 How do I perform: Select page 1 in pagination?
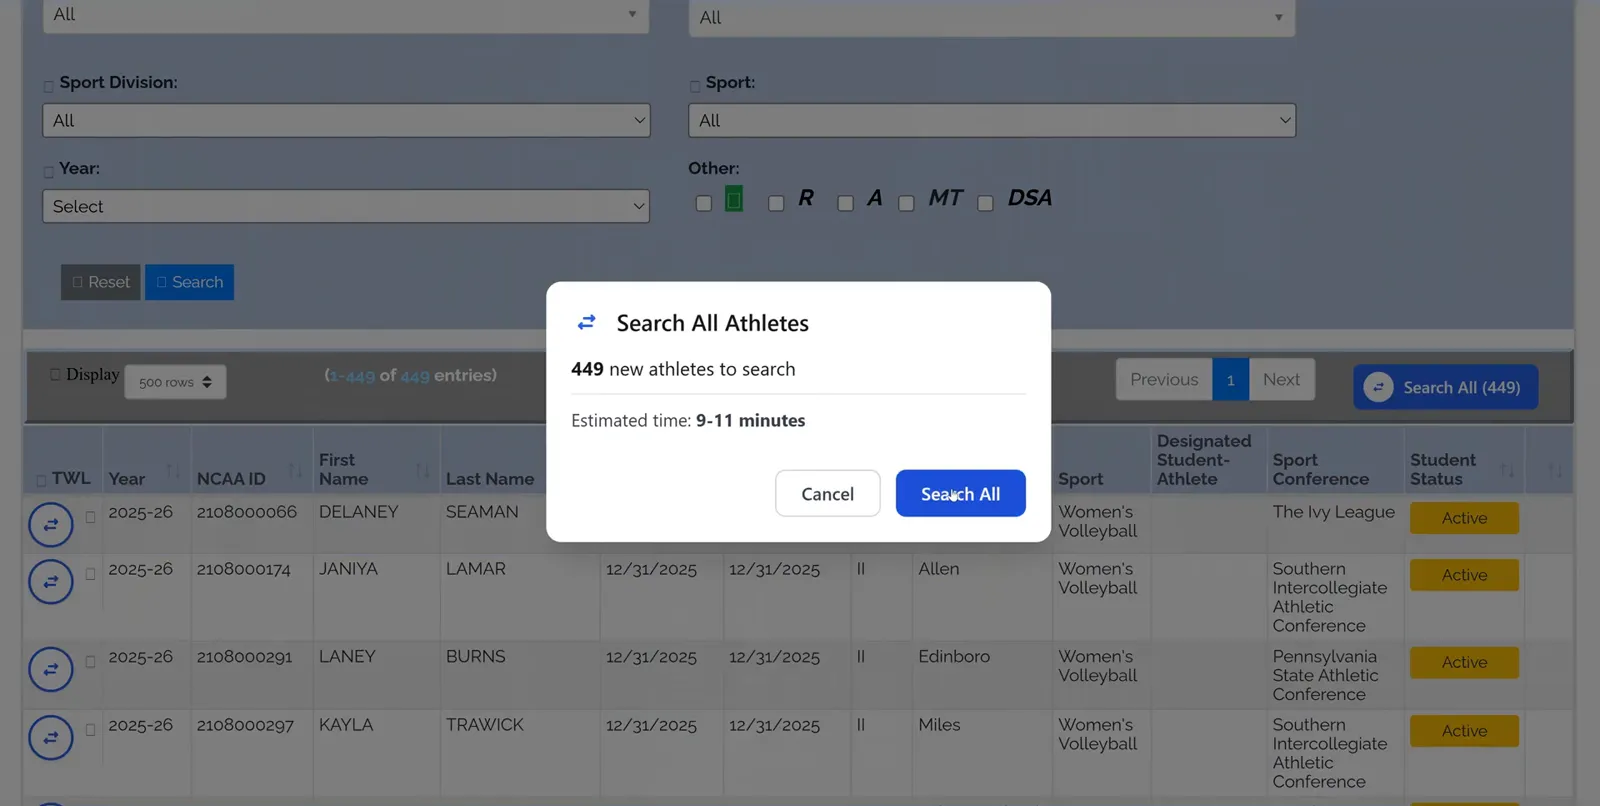1230,379
